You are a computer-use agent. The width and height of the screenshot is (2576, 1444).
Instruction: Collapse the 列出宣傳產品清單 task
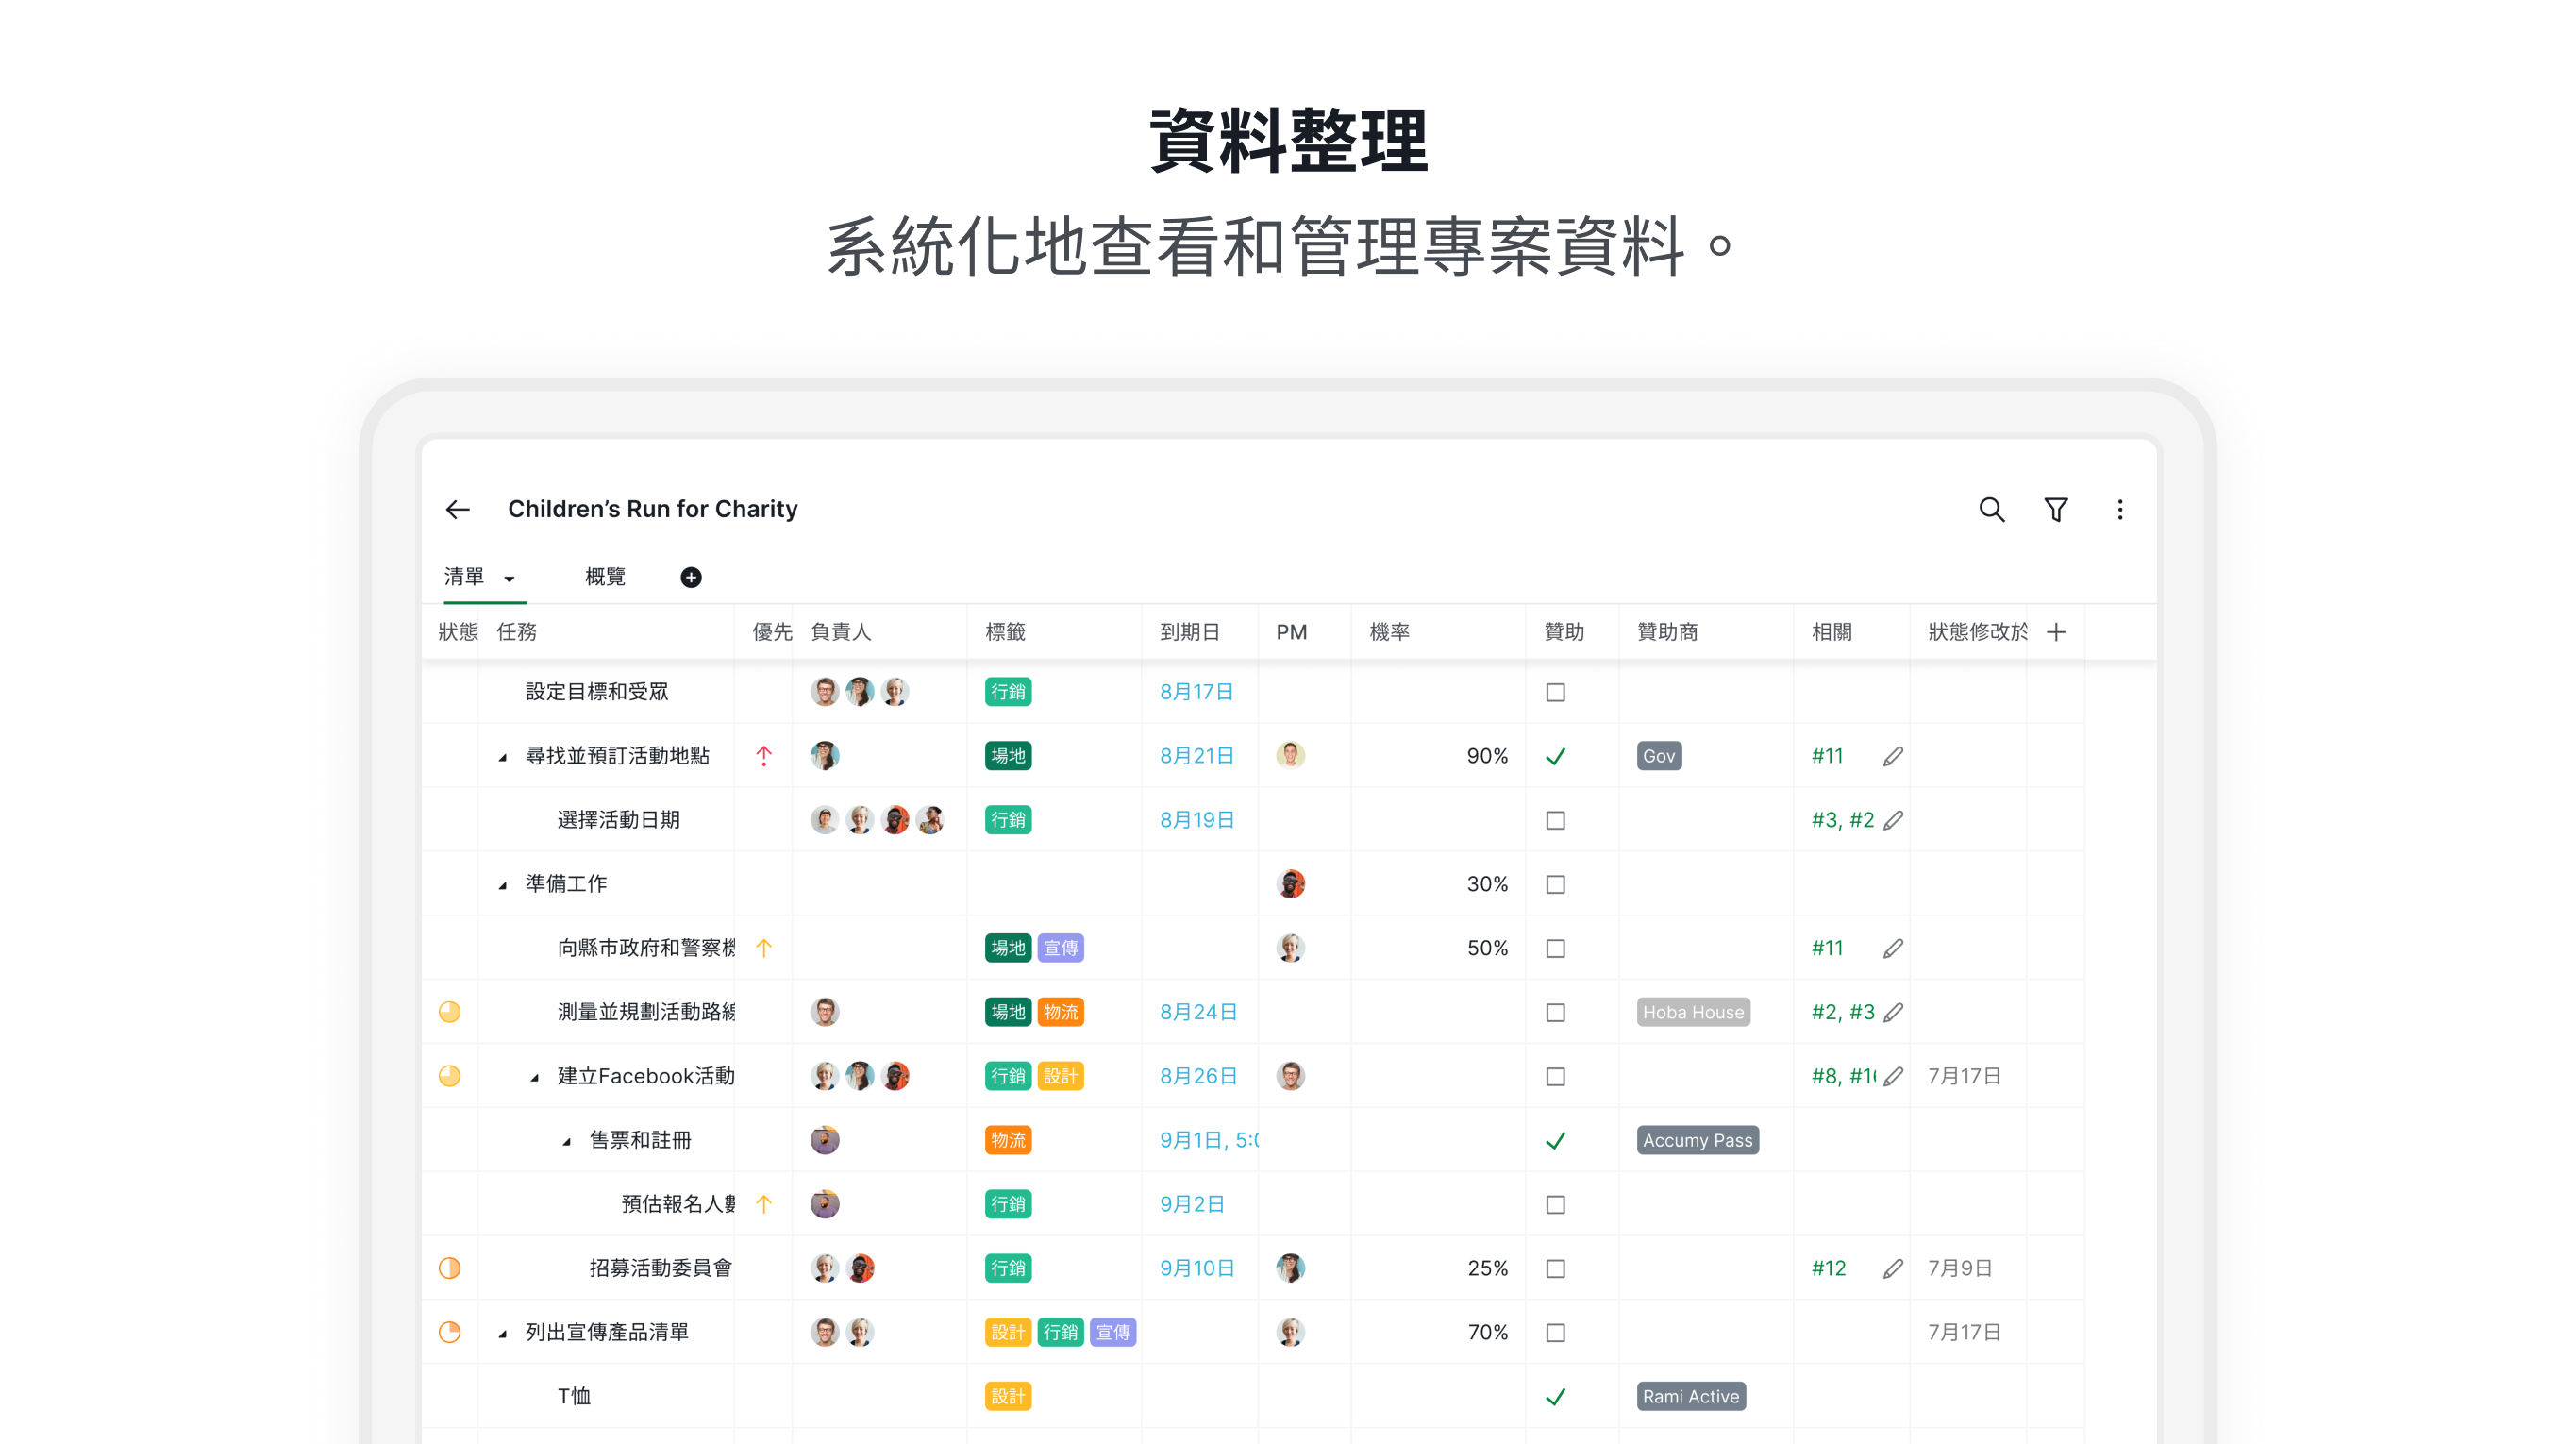click(503, 1333)
